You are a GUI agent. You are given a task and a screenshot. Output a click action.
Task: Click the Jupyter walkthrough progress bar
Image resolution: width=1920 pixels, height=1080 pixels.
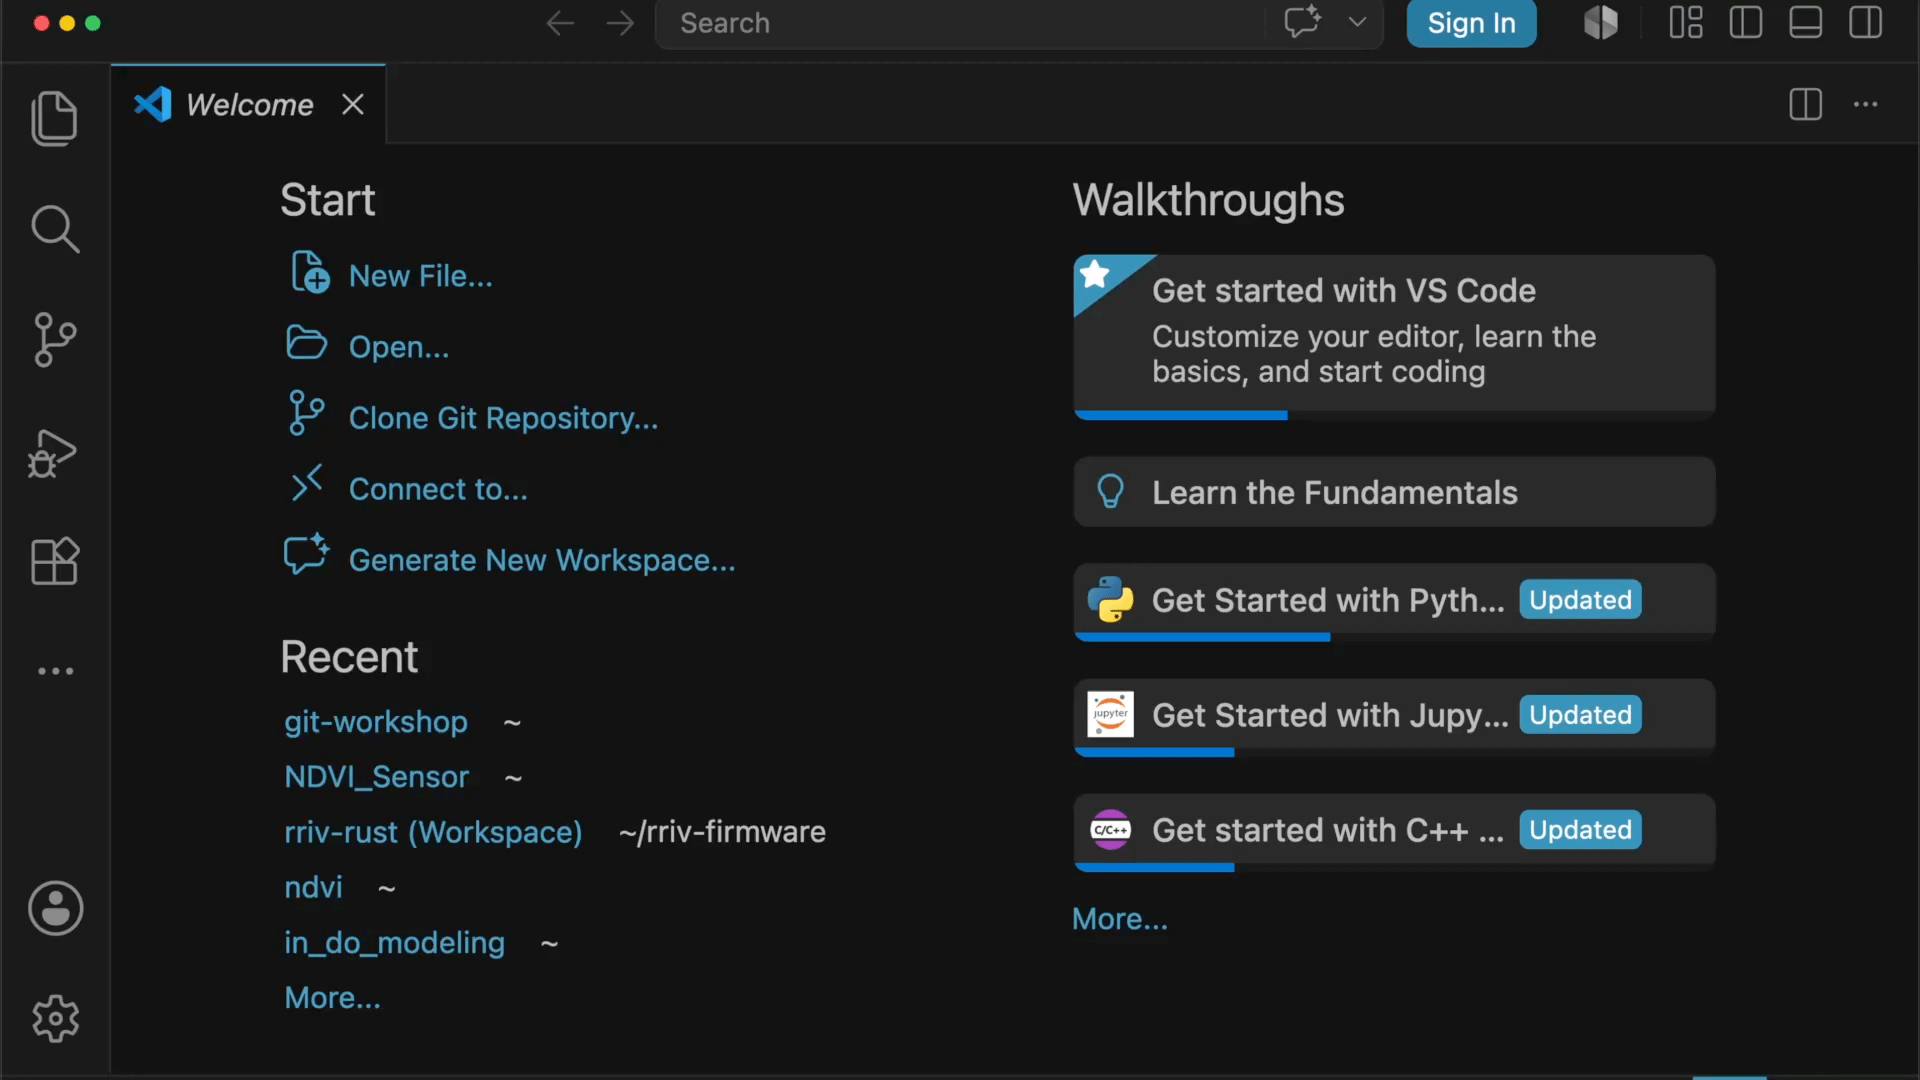pyautogui.click(x=1394, y=752)
